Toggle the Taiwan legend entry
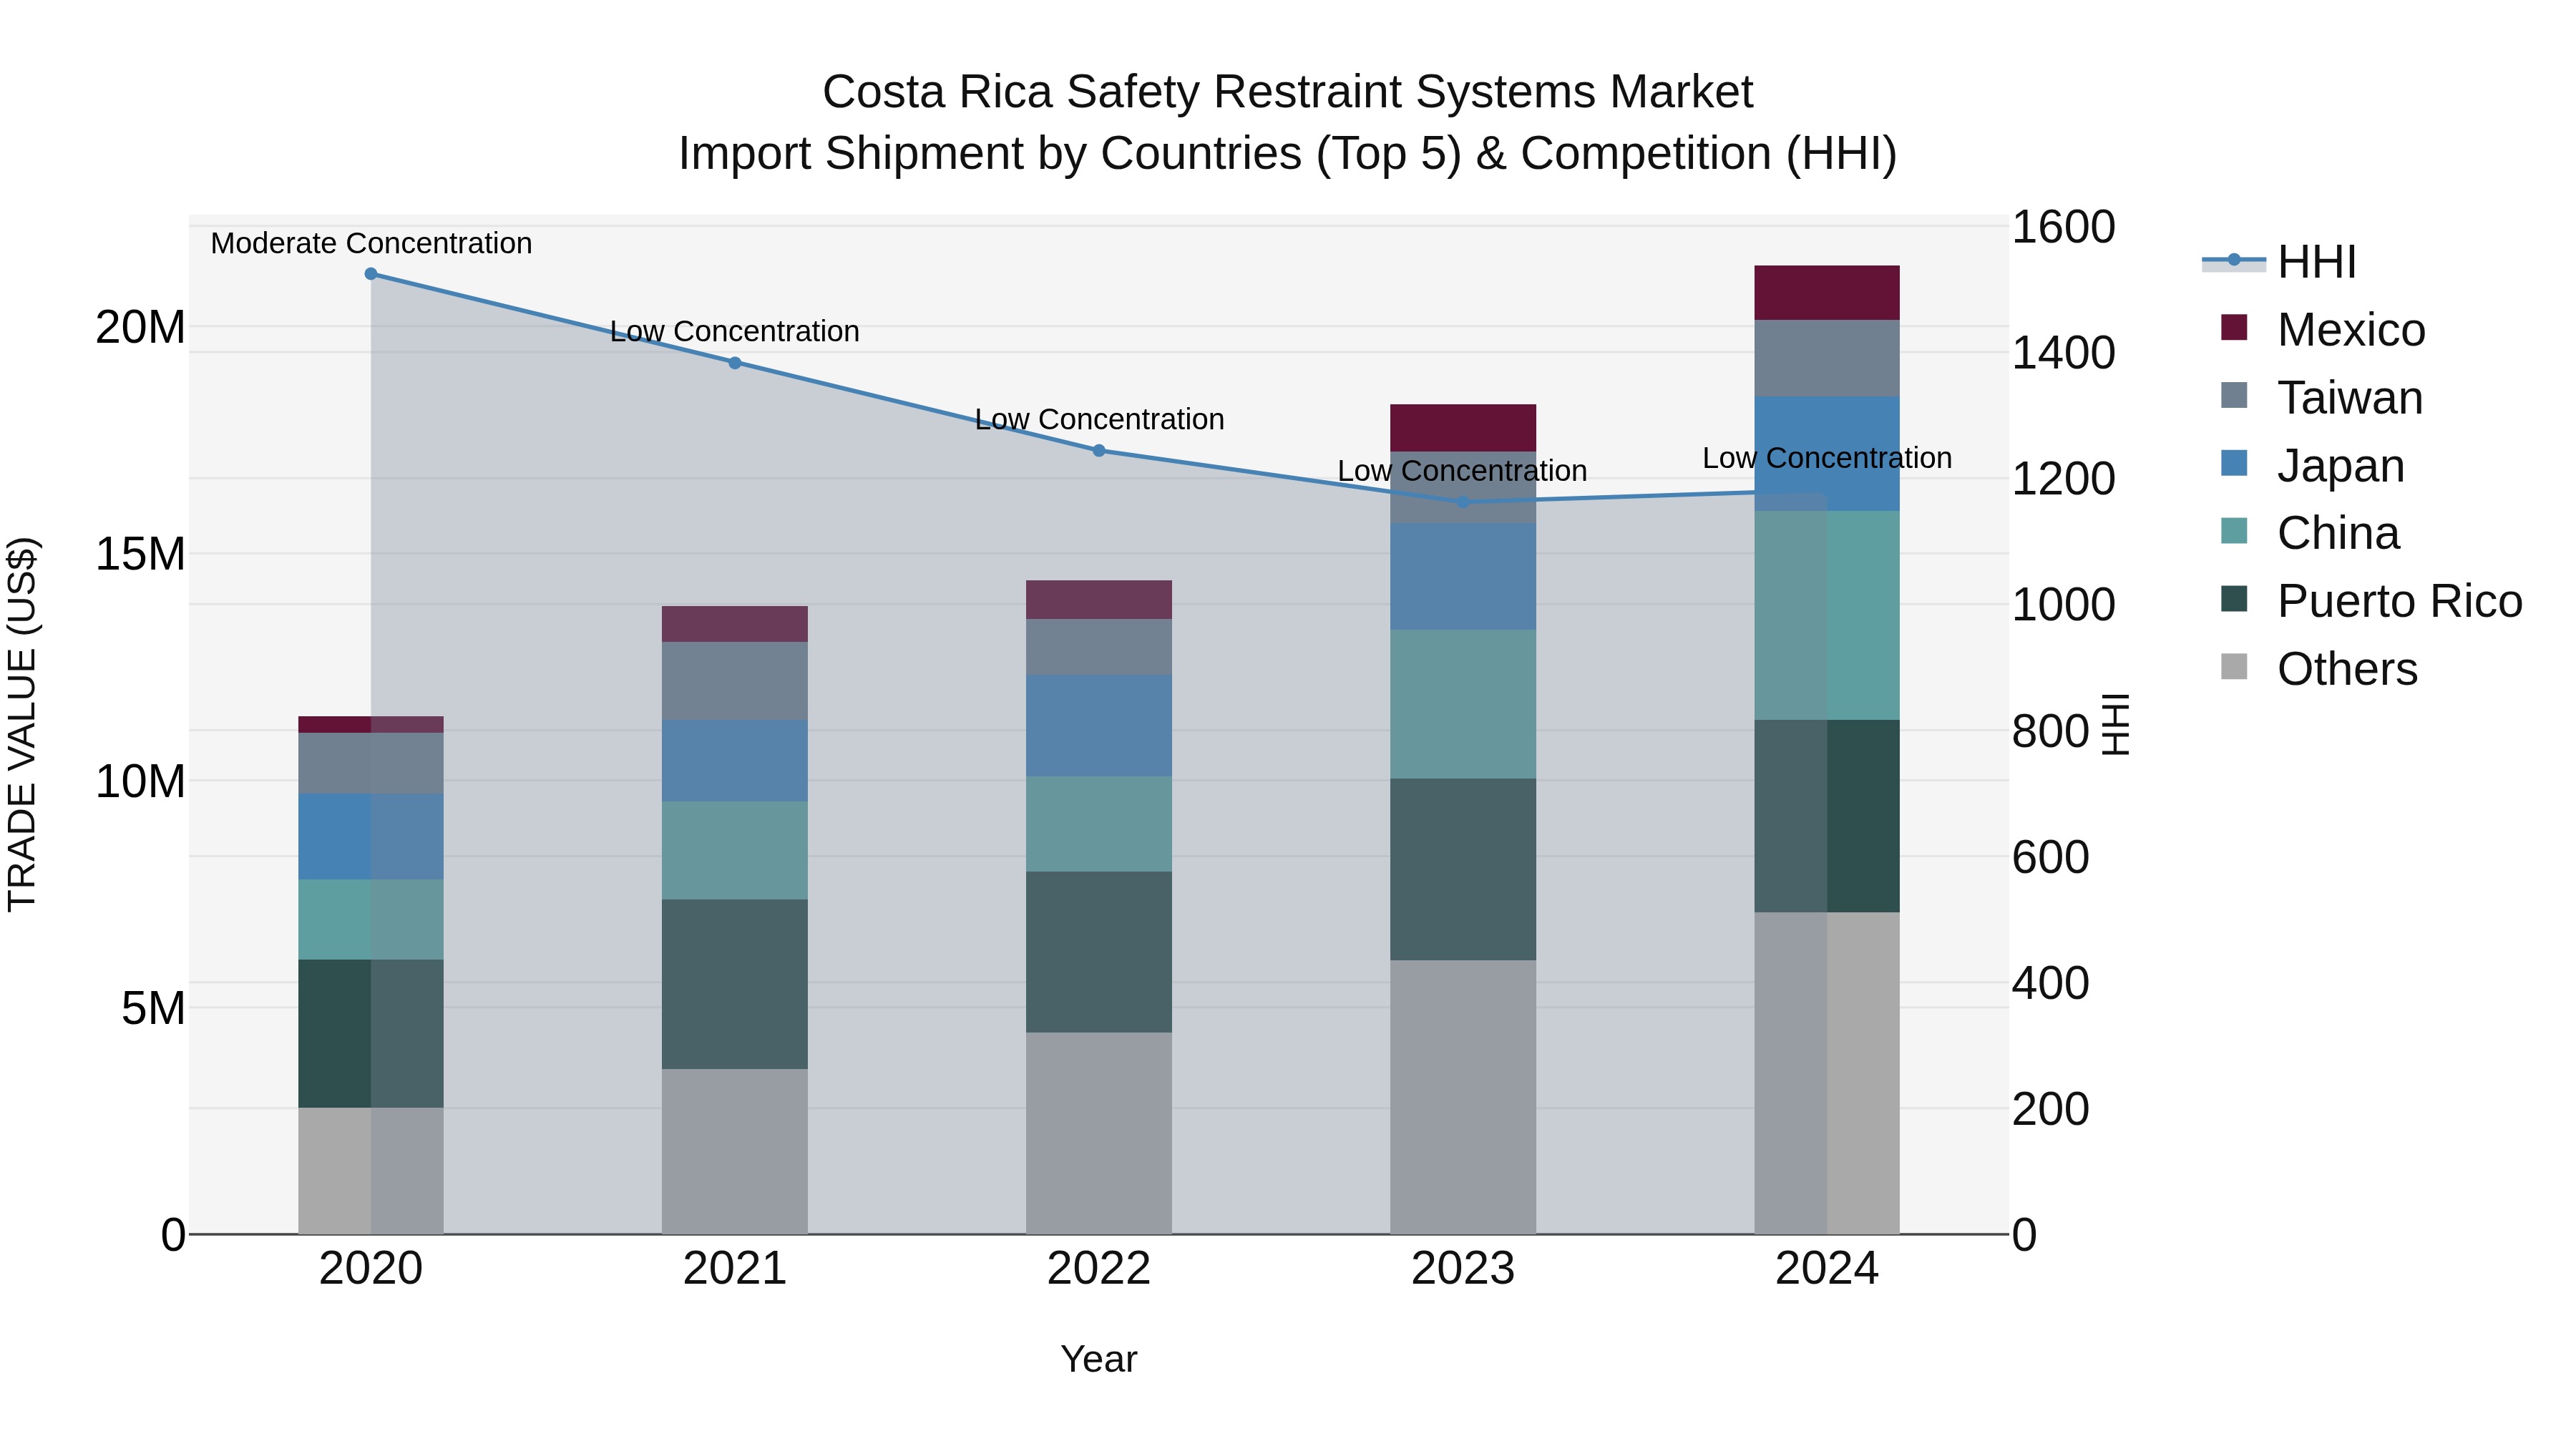This screenshot has width=2576, height=1449. click(2322, 398)
